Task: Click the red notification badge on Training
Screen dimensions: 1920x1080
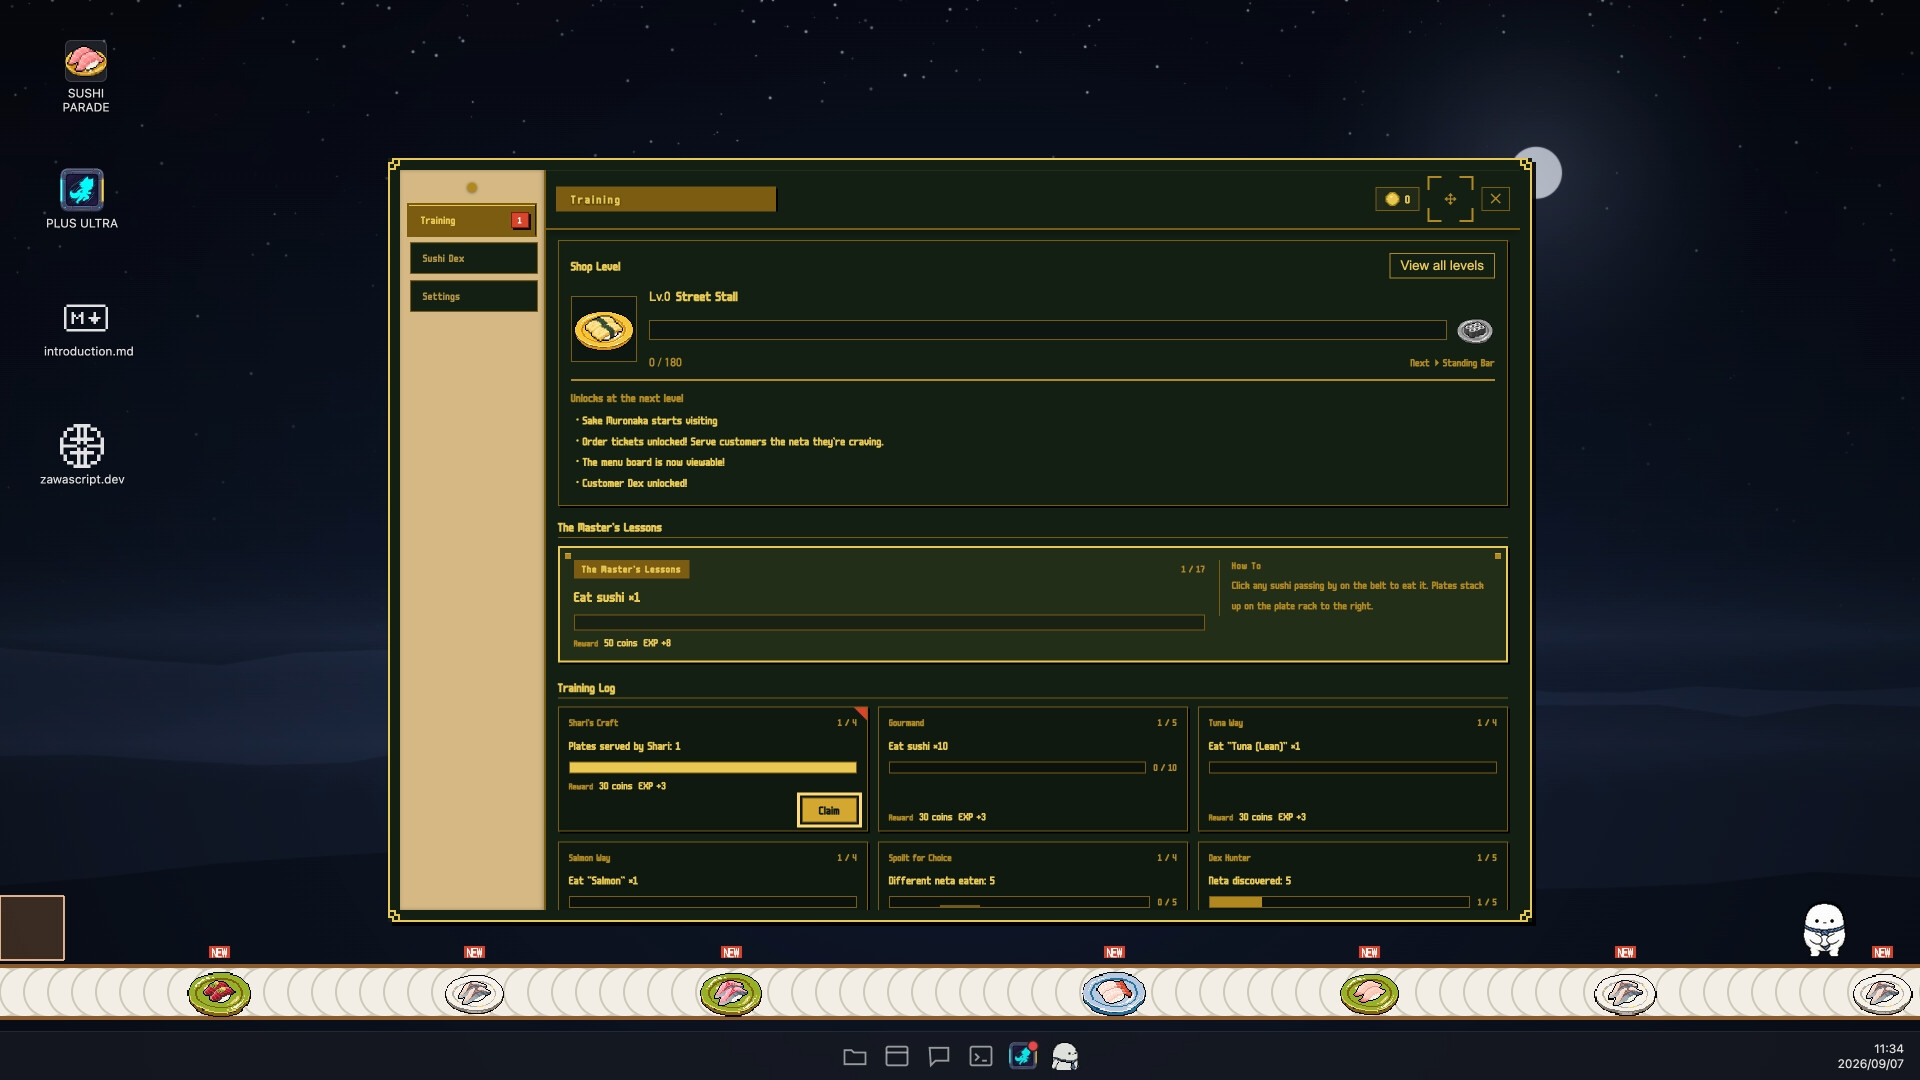Action: (x=520, y=220)
